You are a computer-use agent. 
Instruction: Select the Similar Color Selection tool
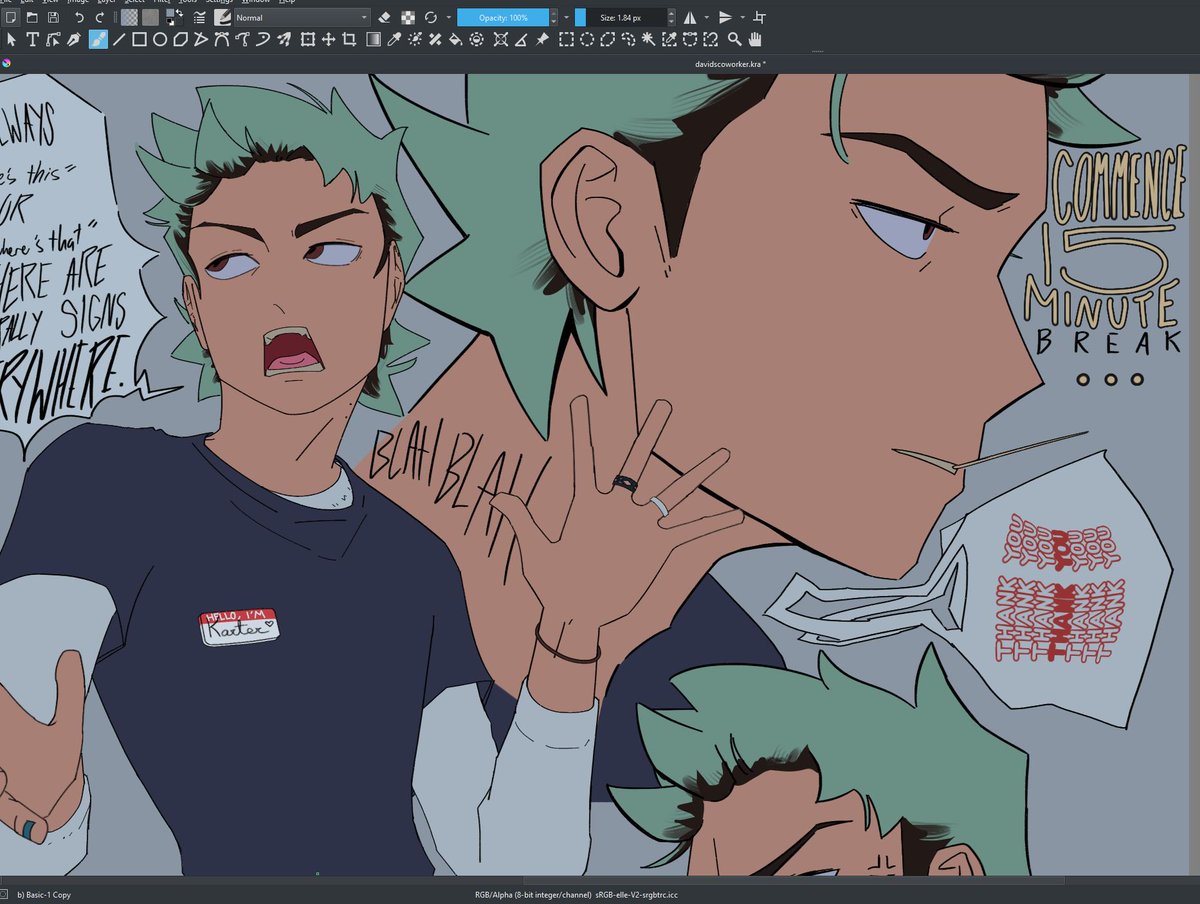[x=669, y=40]
